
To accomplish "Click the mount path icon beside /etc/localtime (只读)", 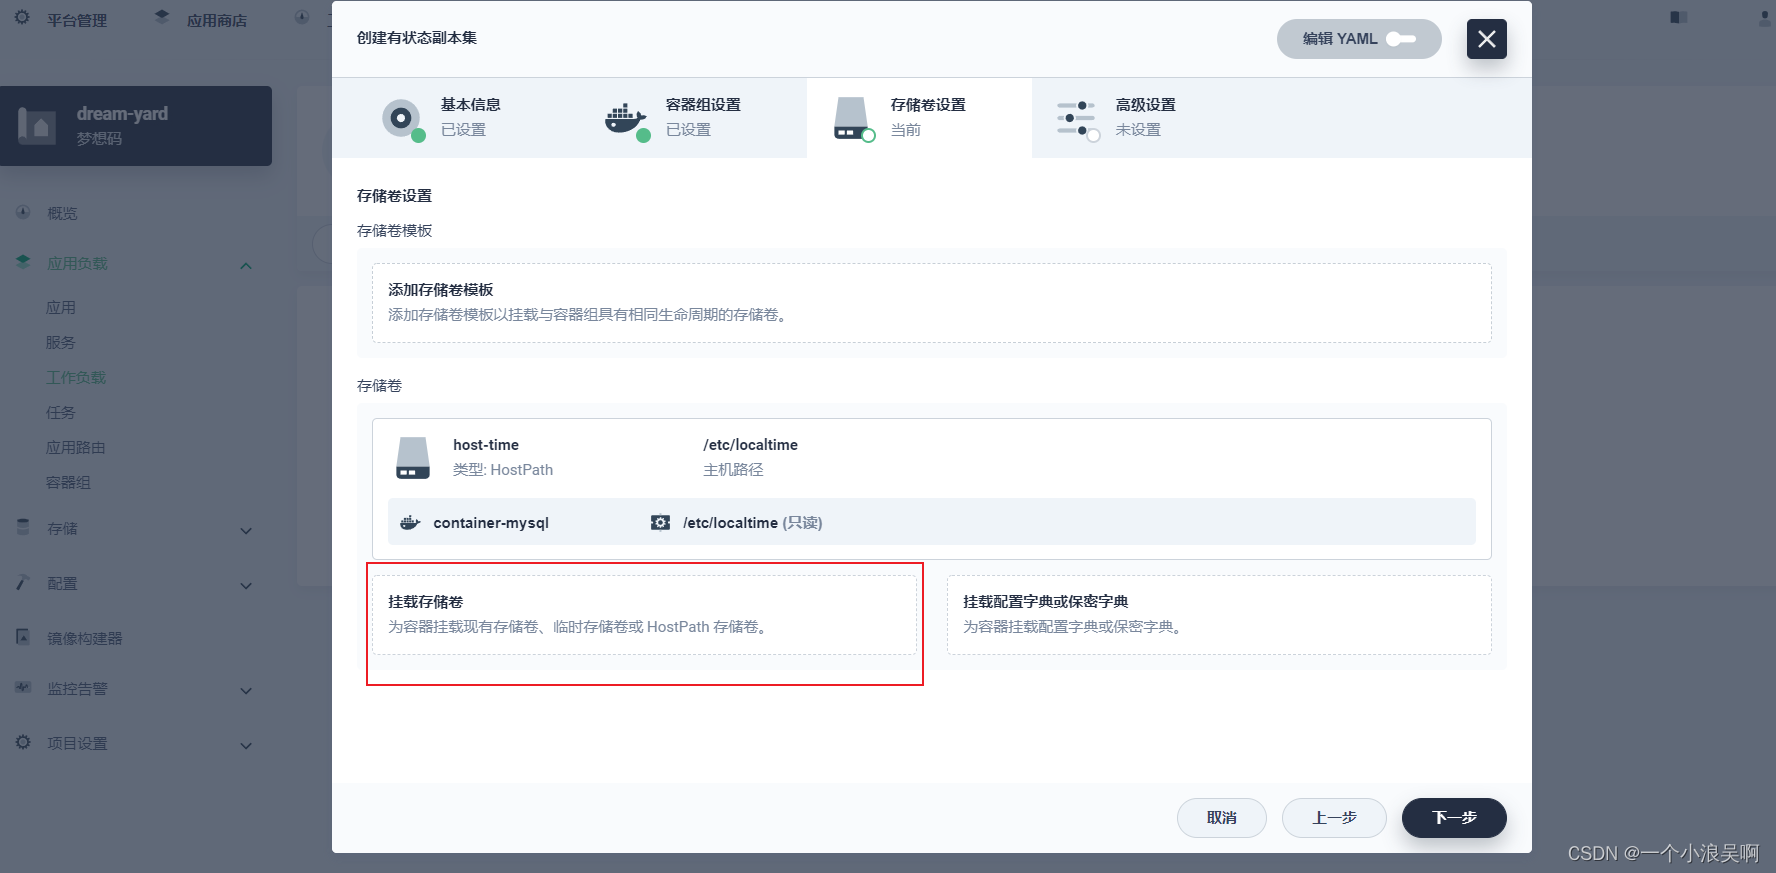I will pyautogui.click(x=660, y=522).
